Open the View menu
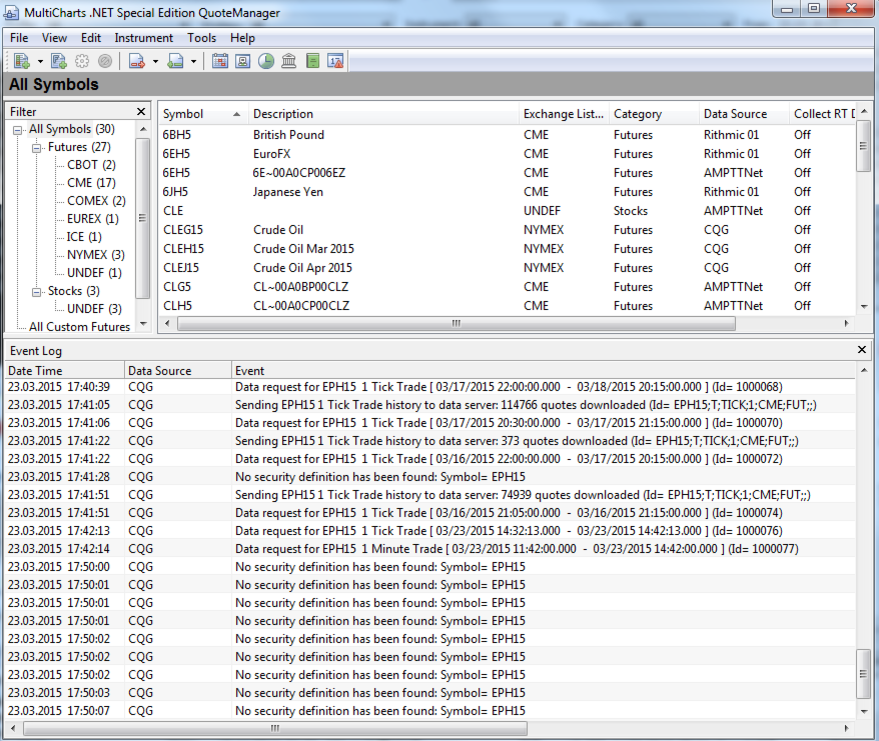879x741 pixels. pos(54,38)
